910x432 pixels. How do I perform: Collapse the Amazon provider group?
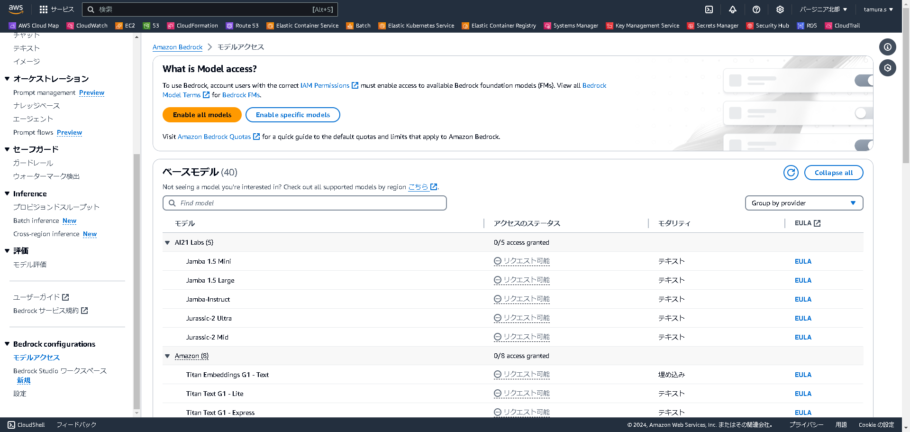coord(167,355)
